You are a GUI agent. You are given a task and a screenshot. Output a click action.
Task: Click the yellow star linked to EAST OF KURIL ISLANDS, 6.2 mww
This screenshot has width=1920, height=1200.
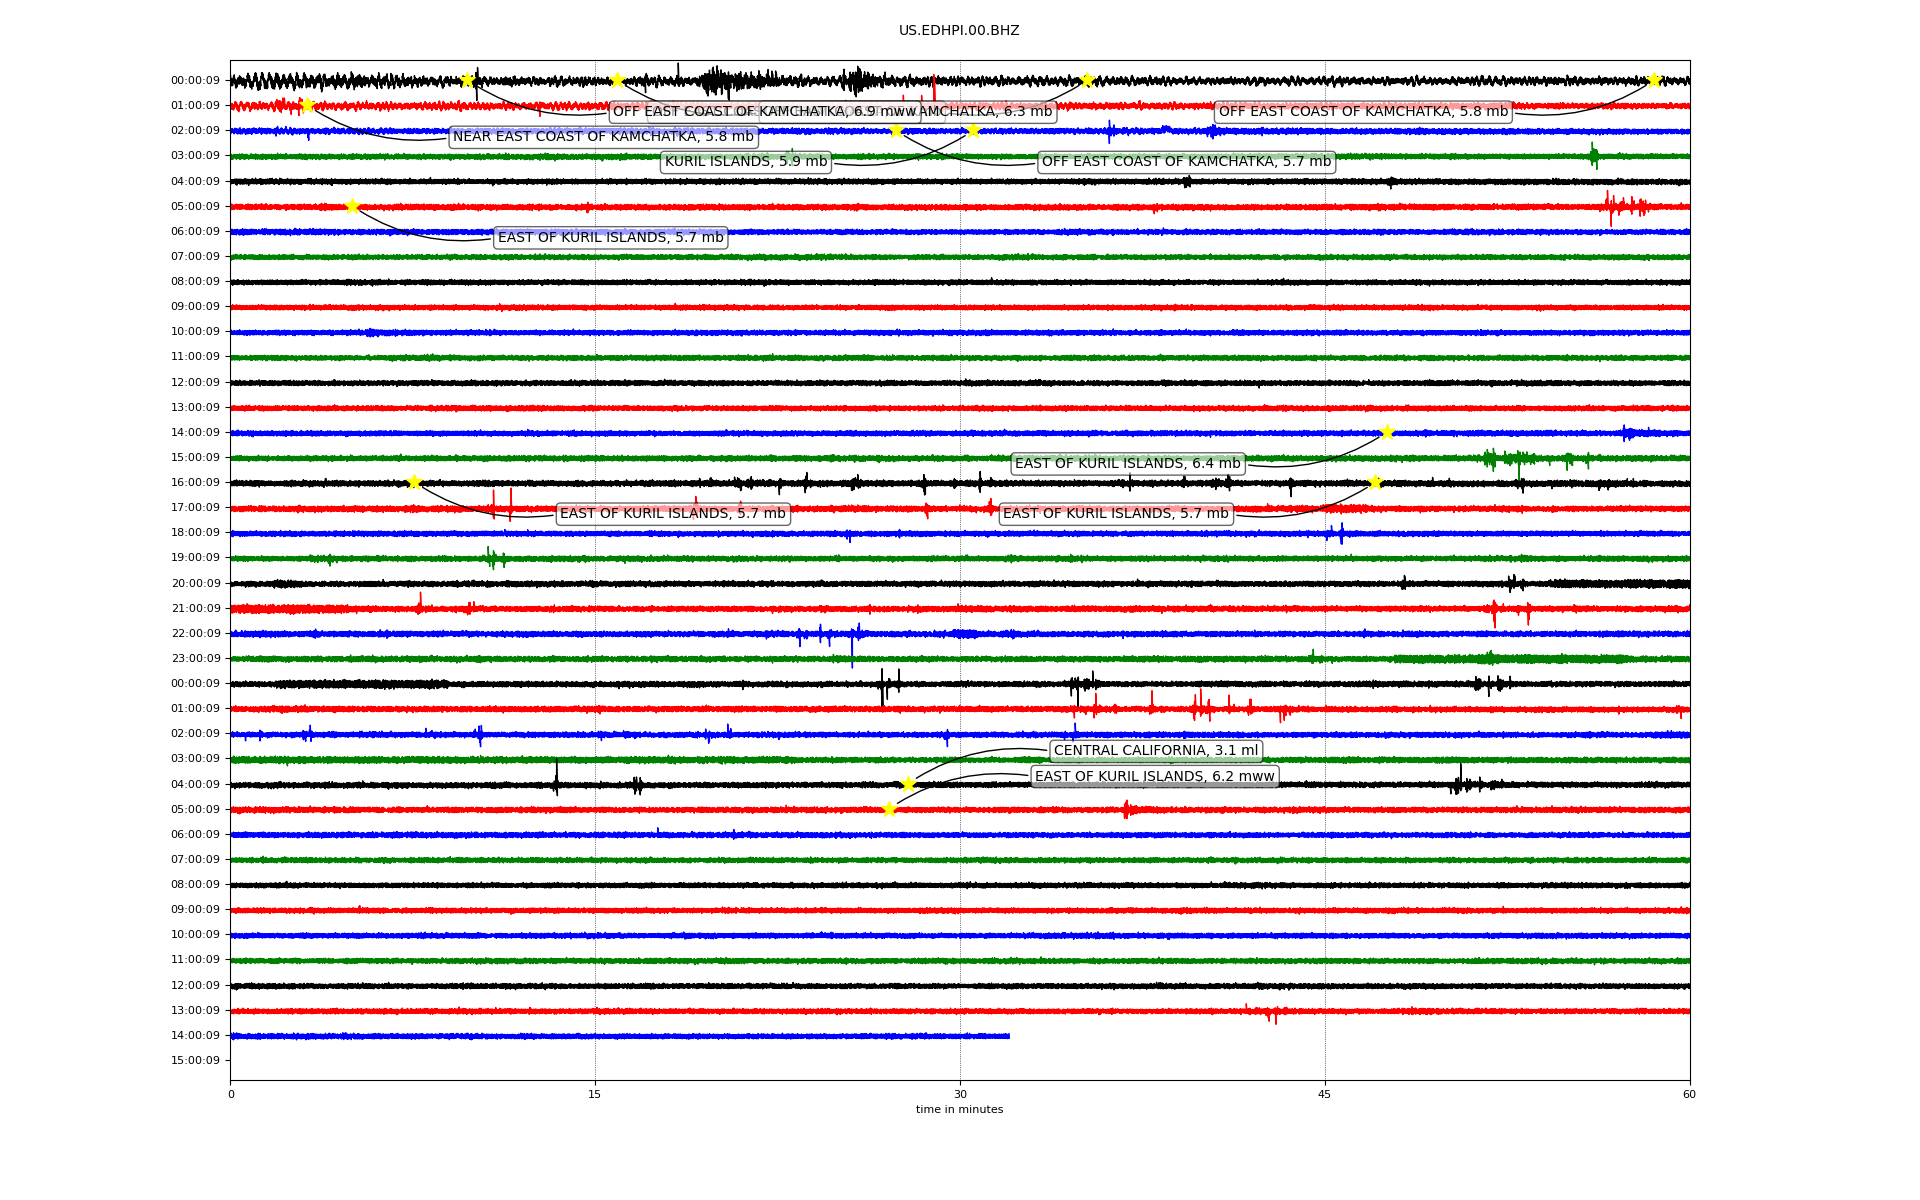(x=889, y=809)
